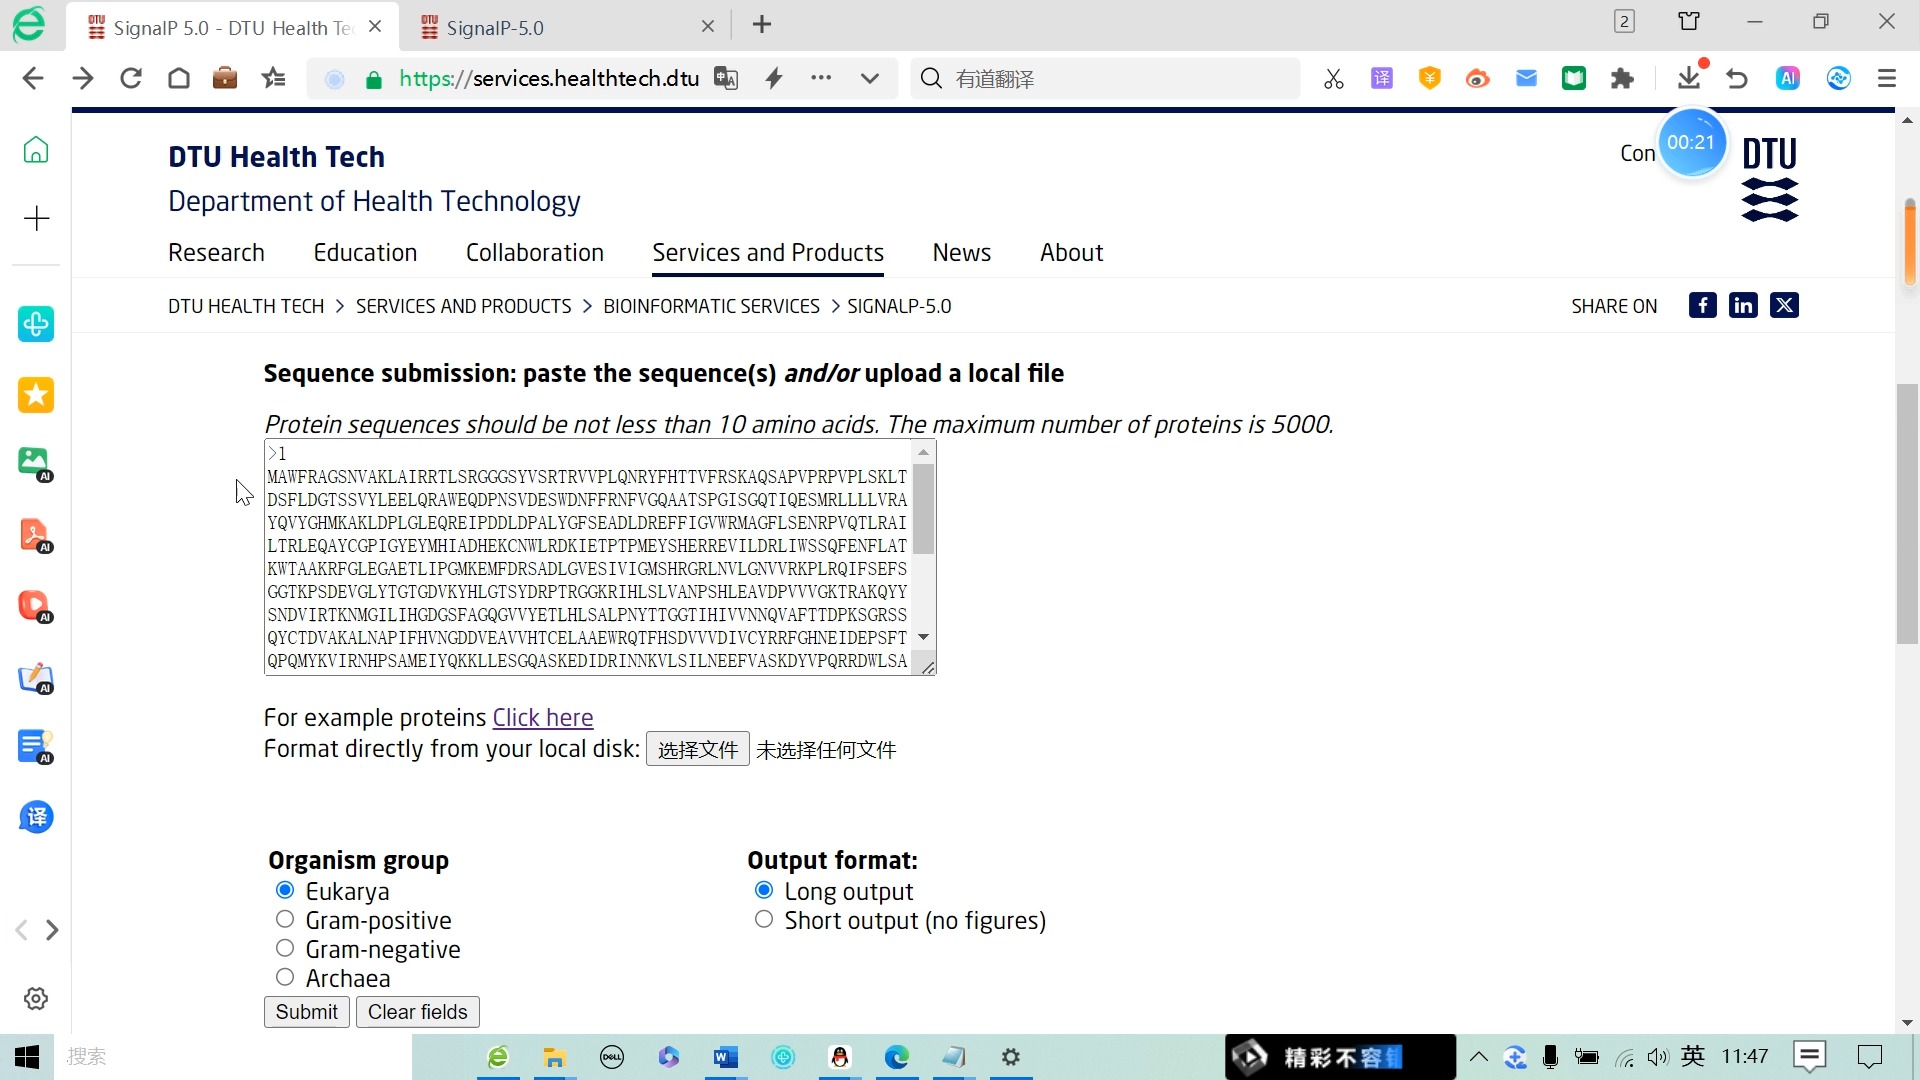1920x1080 pixels.
Task: Open the Research menu
Action: 216,253
